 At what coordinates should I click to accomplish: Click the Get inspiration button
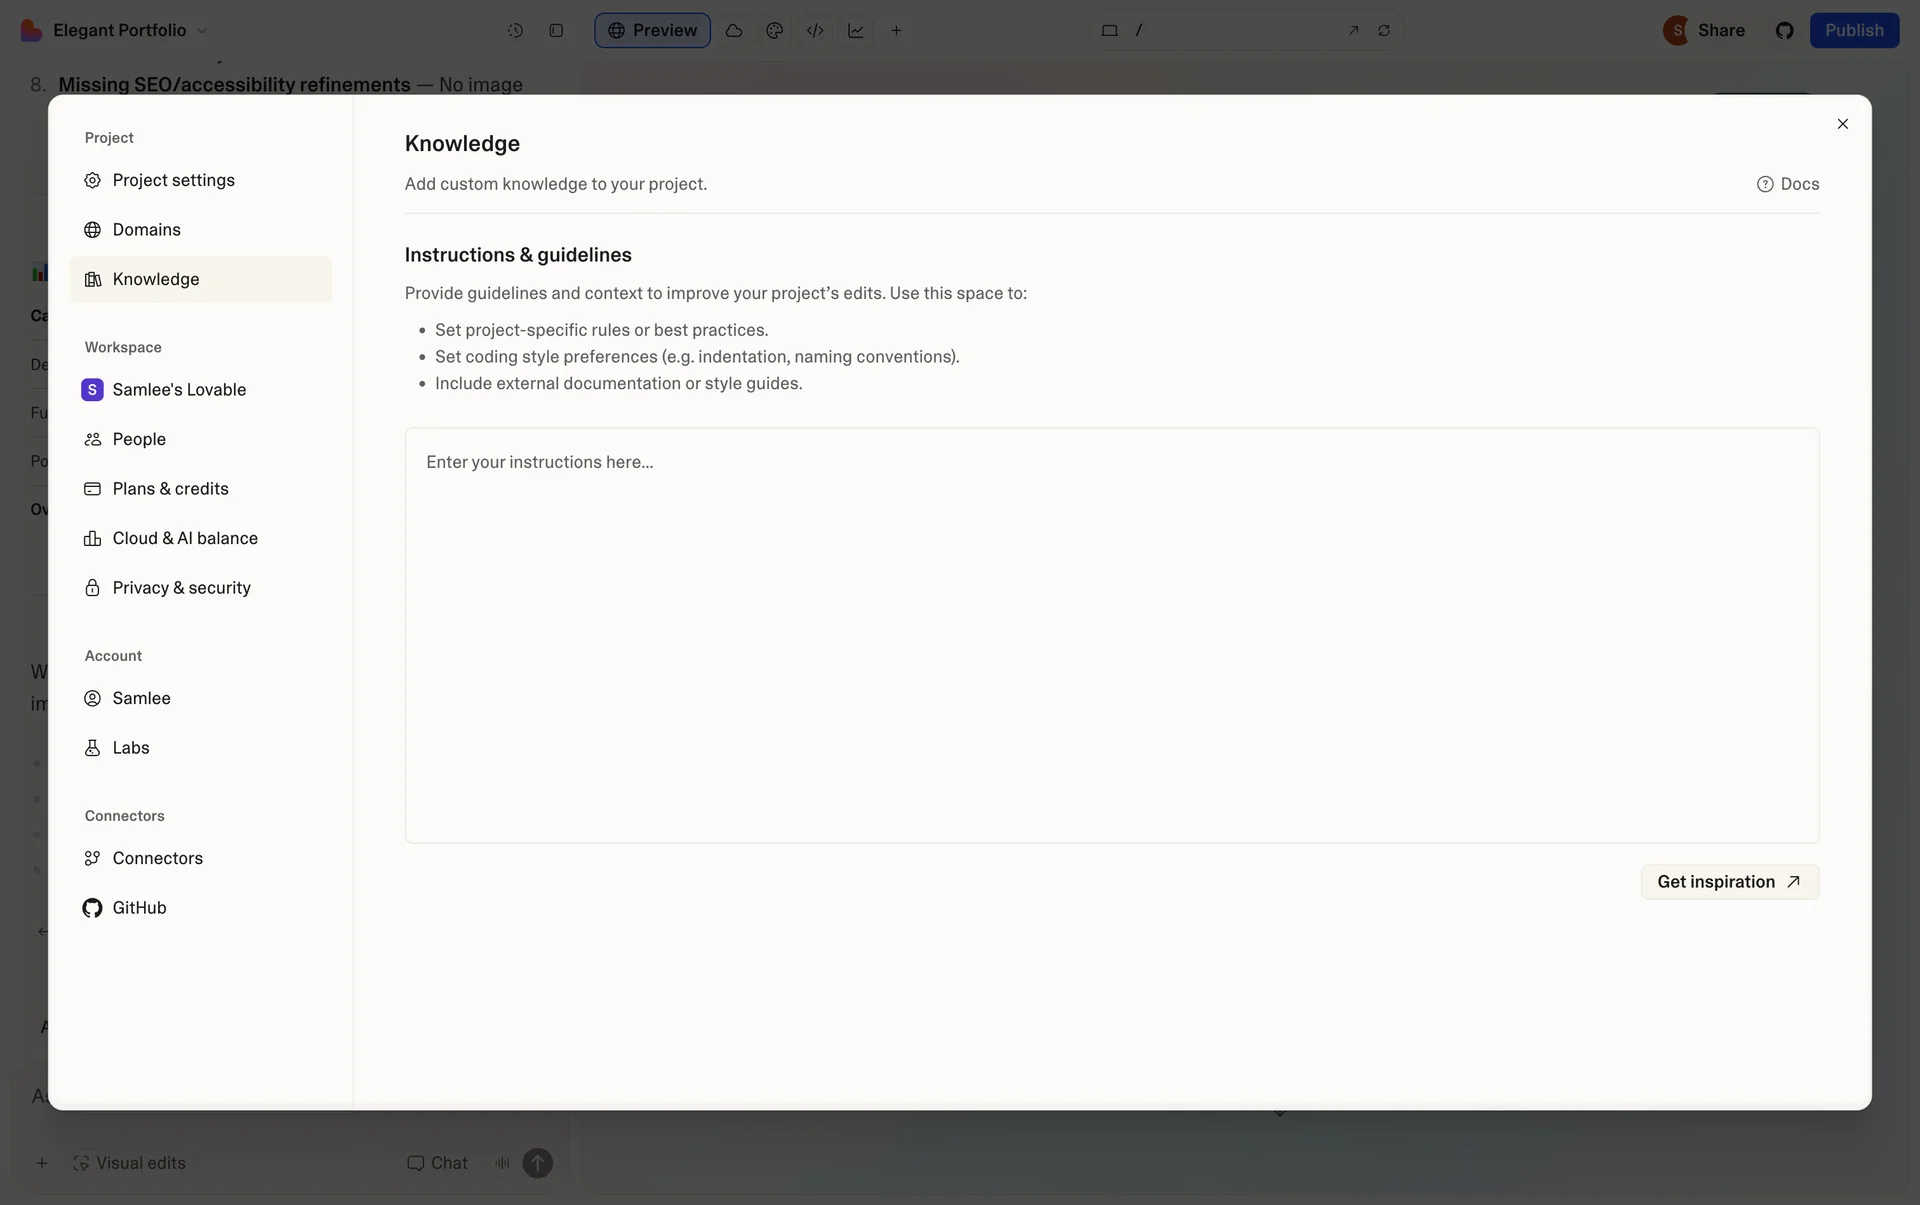pyautogui.click(x=1729, y=882)
